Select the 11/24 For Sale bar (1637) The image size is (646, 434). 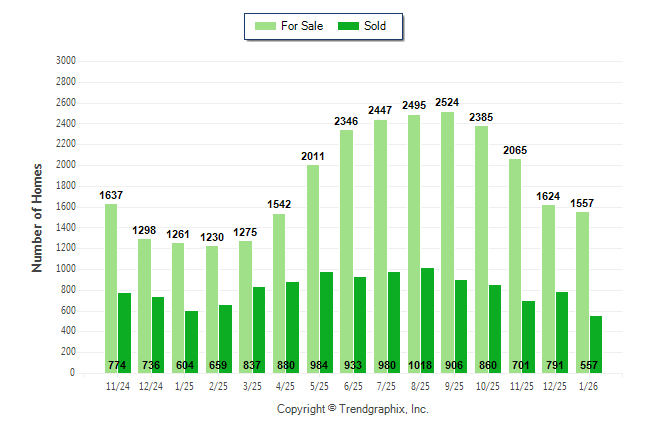point(111,288)
